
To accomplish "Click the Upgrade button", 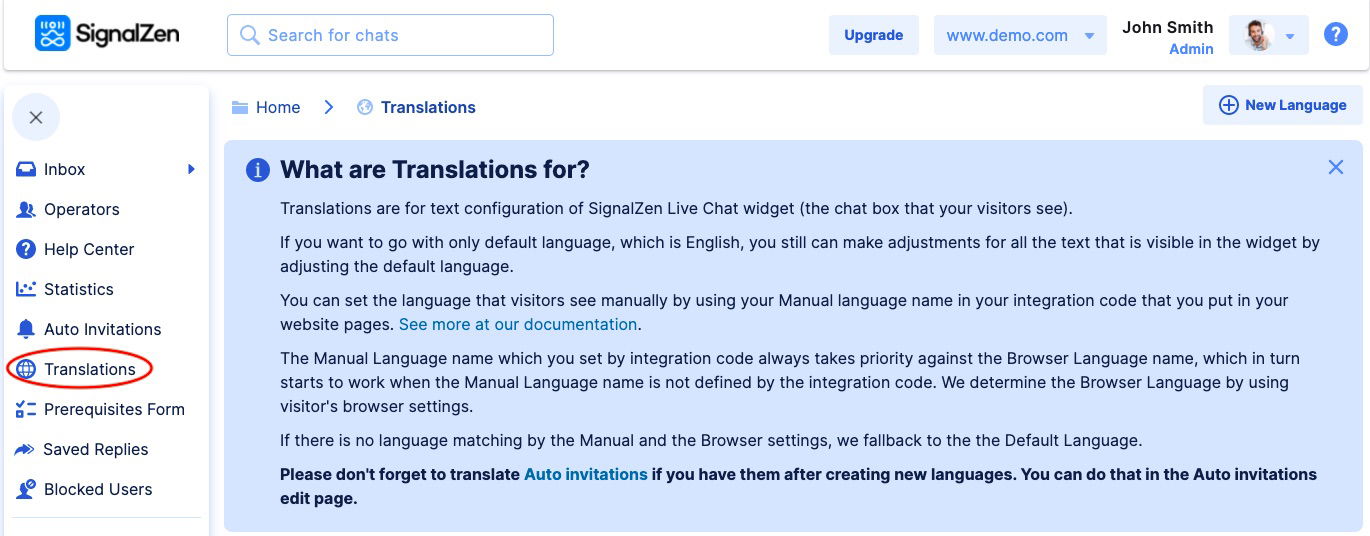I will click(x=873, y=35).
